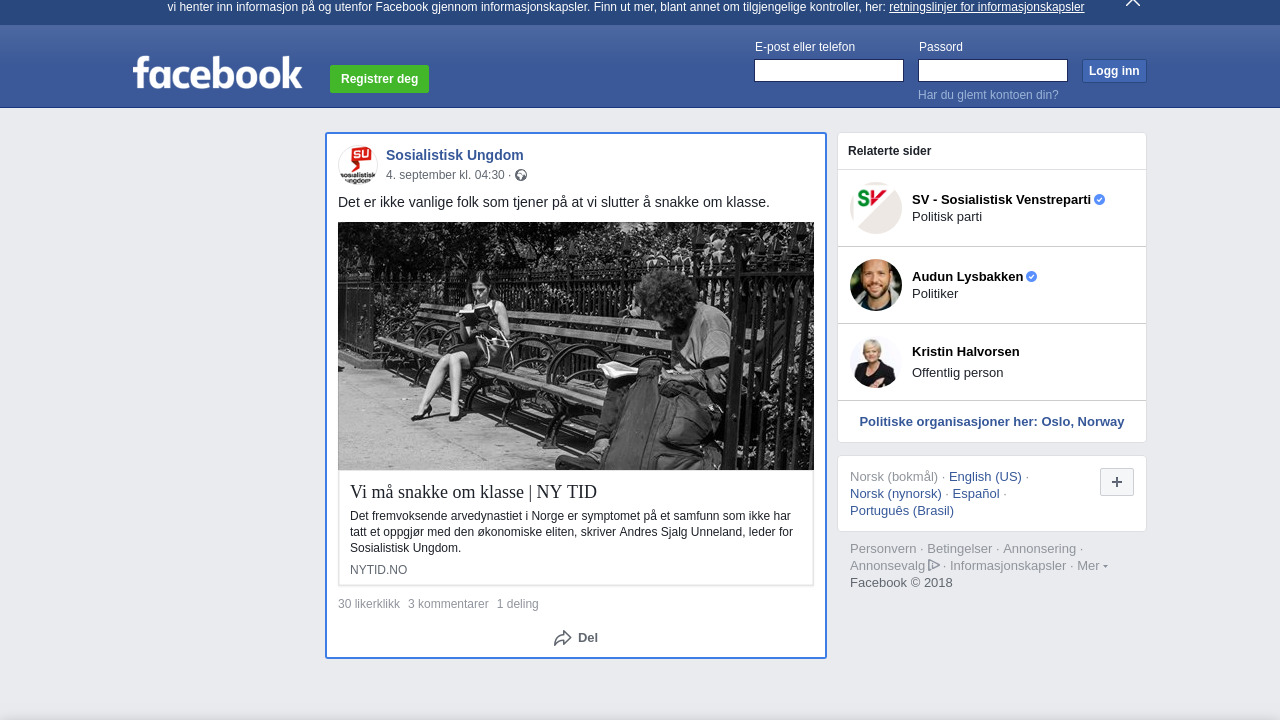
Task: Open Vi må snakke om klasse headline
Action: click(x=473, y=492)
